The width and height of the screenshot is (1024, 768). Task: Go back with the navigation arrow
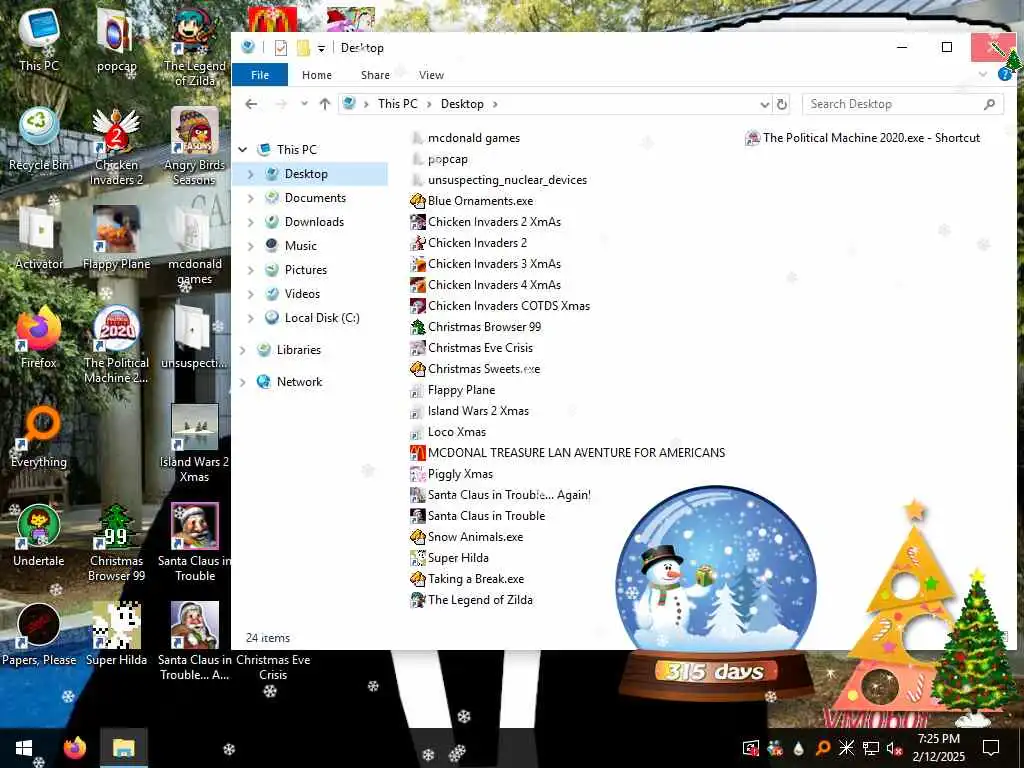coord(251,104)
